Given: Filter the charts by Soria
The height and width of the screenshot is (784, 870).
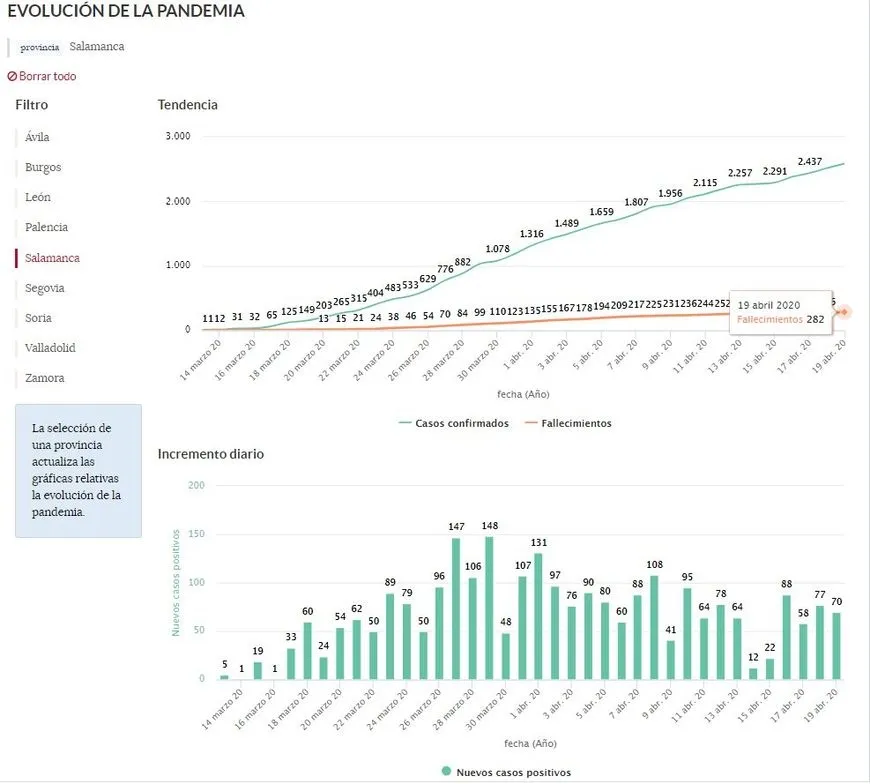Looking at the screenshot, I should 38,318.
